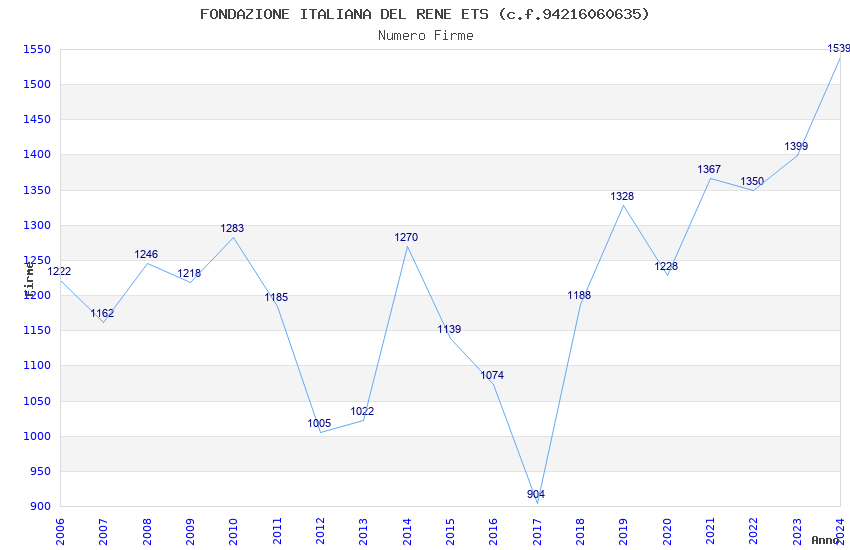Click the data label 1005
The height and width of the screenshot is (550, 850).
(319, 423)
